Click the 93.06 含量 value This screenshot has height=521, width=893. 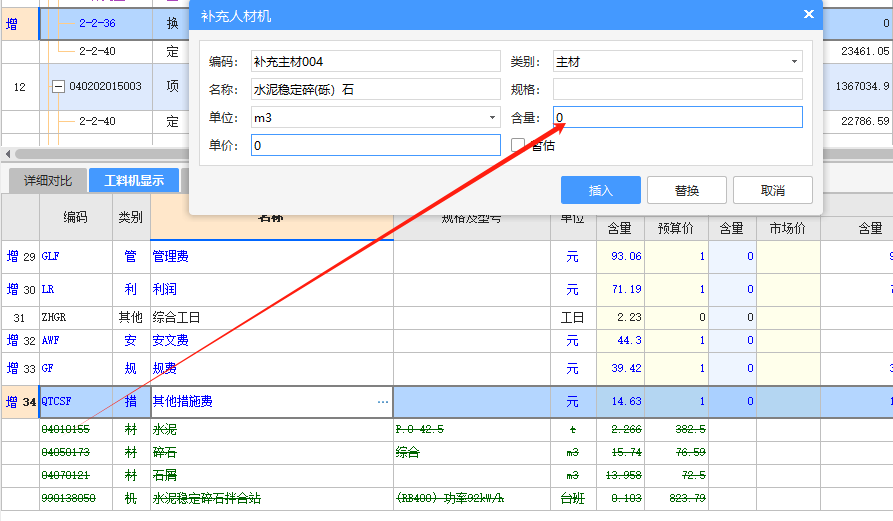[x=620, y=257]
